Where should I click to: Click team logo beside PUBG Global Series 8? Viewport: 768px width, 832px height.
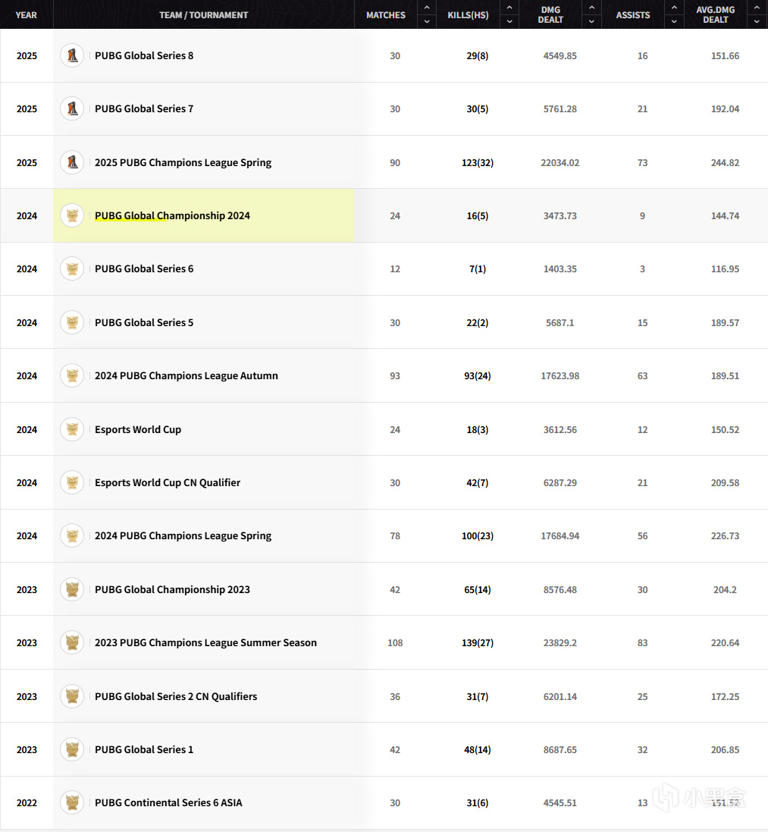coord(71,55)
